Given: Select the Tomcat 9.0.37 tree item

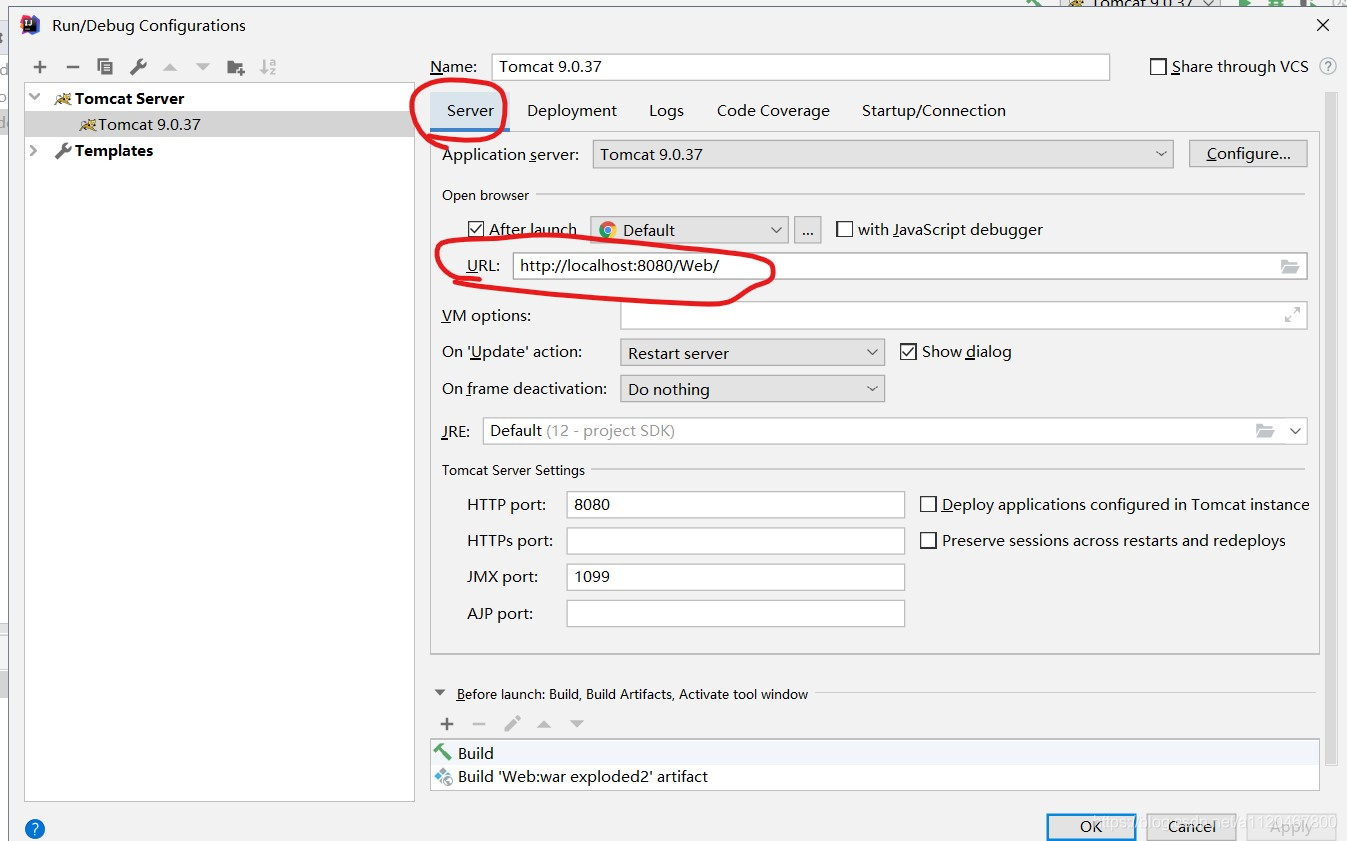Looking at the screenshot, I should (x=219, y=124).
